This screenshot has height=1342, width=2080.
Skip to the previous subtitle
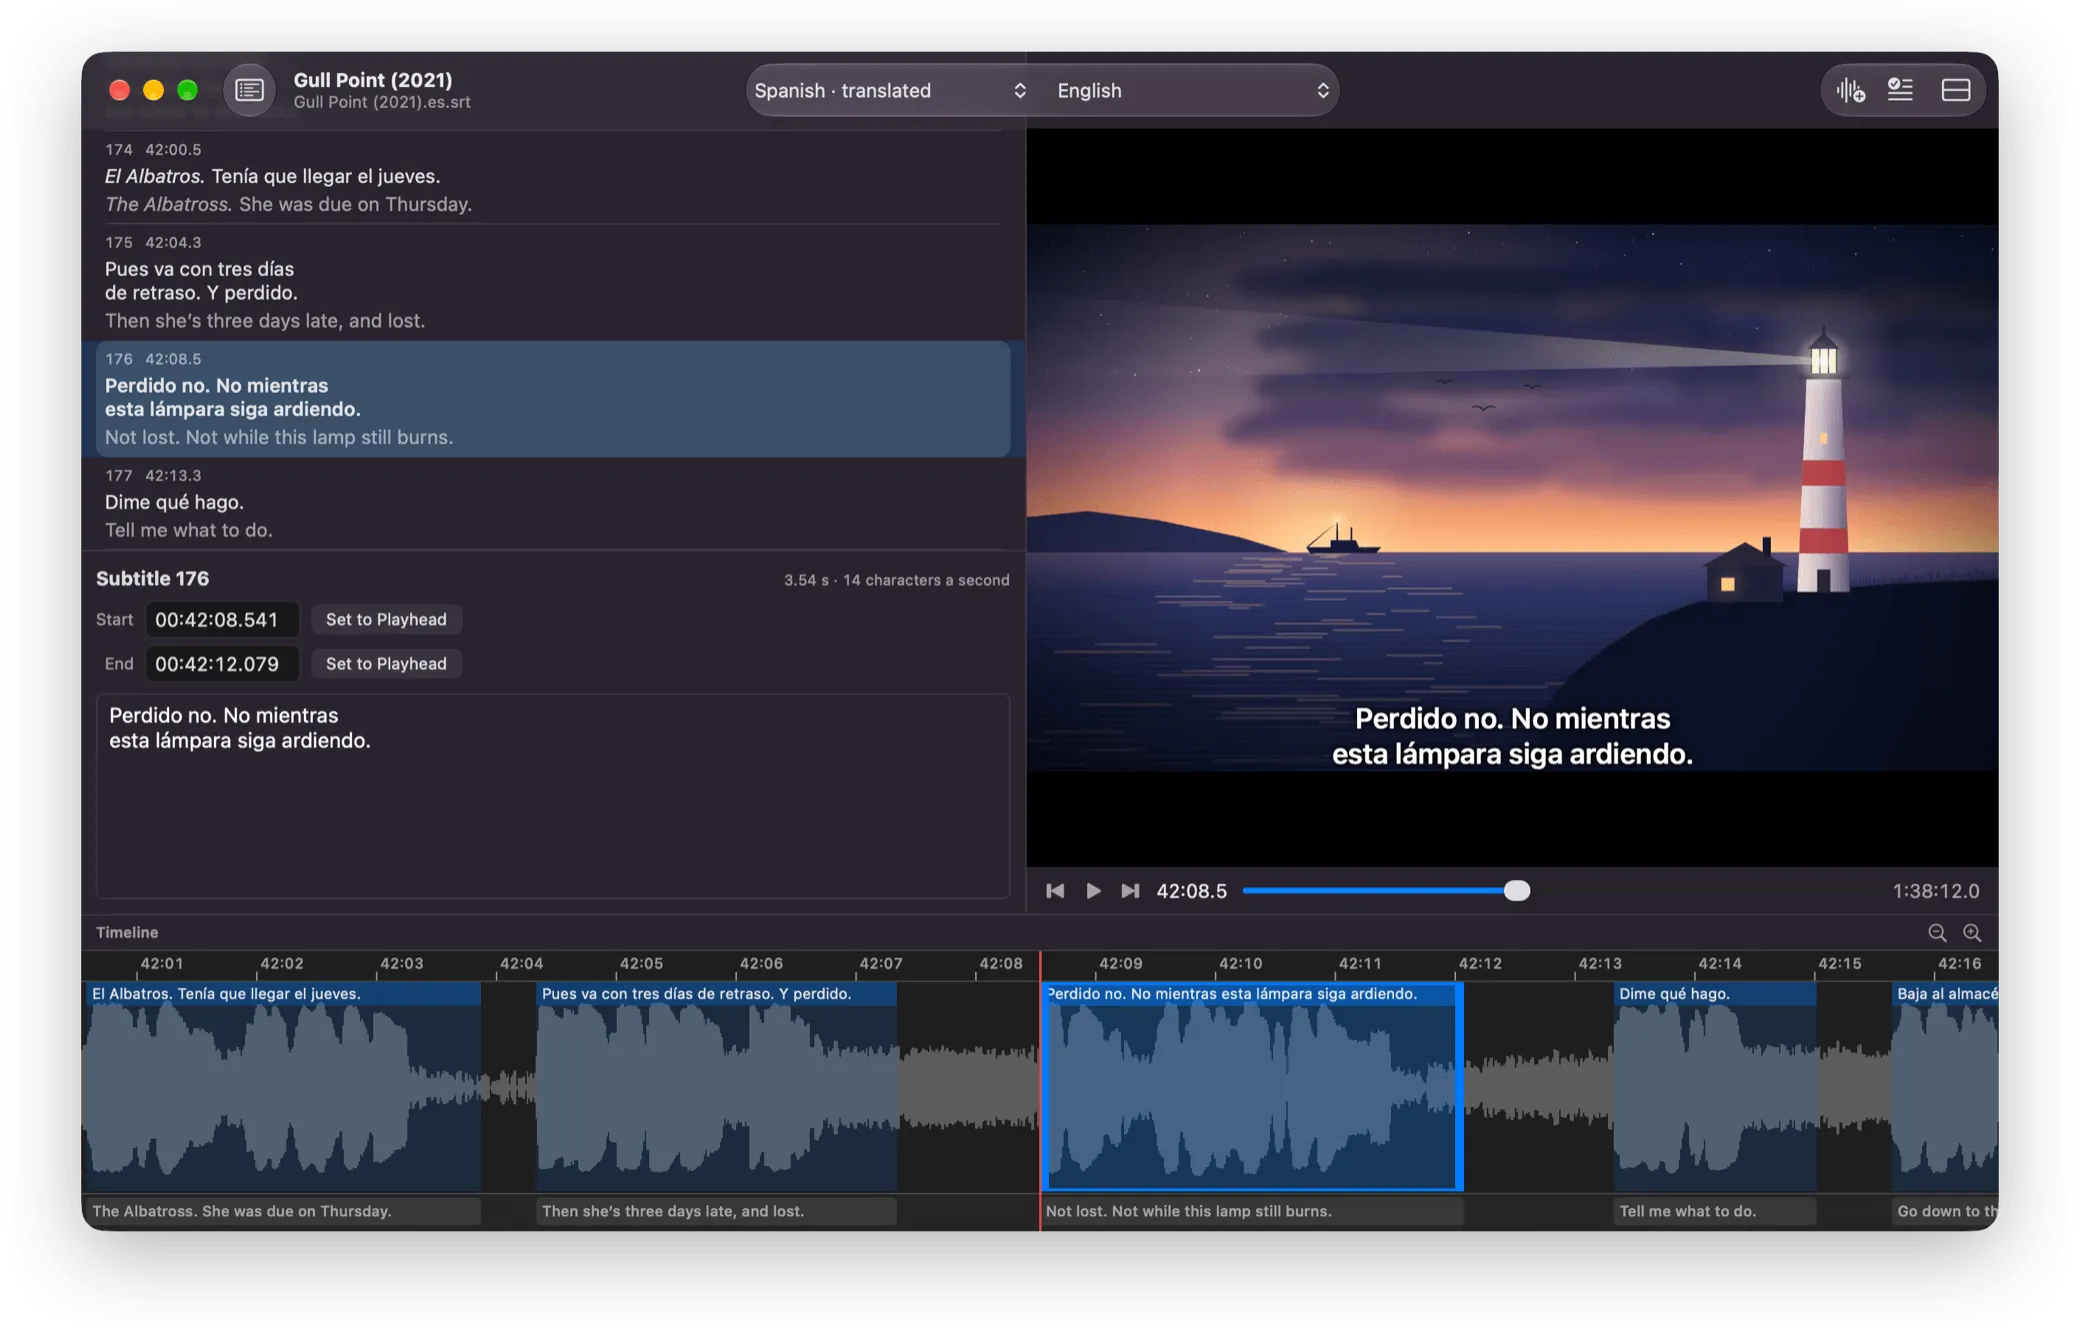pyautogui.click(x=1055, y=891)
